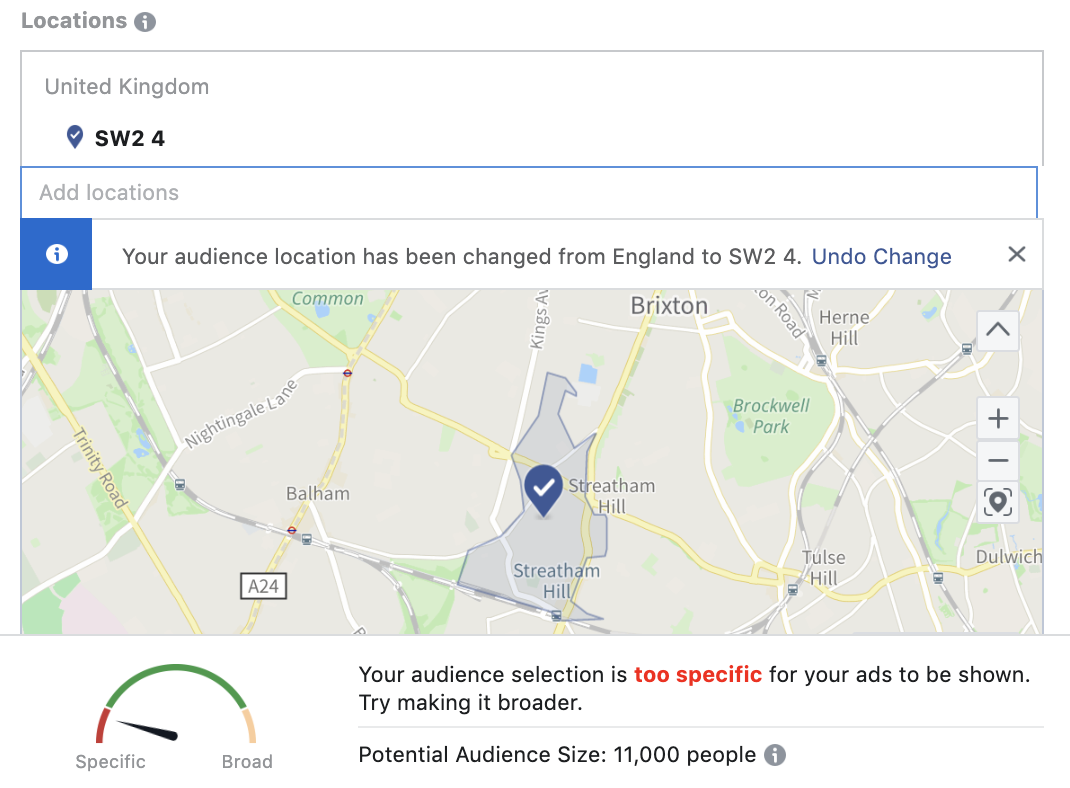
Task: Click Undo Change link
Action: [881, 257]
